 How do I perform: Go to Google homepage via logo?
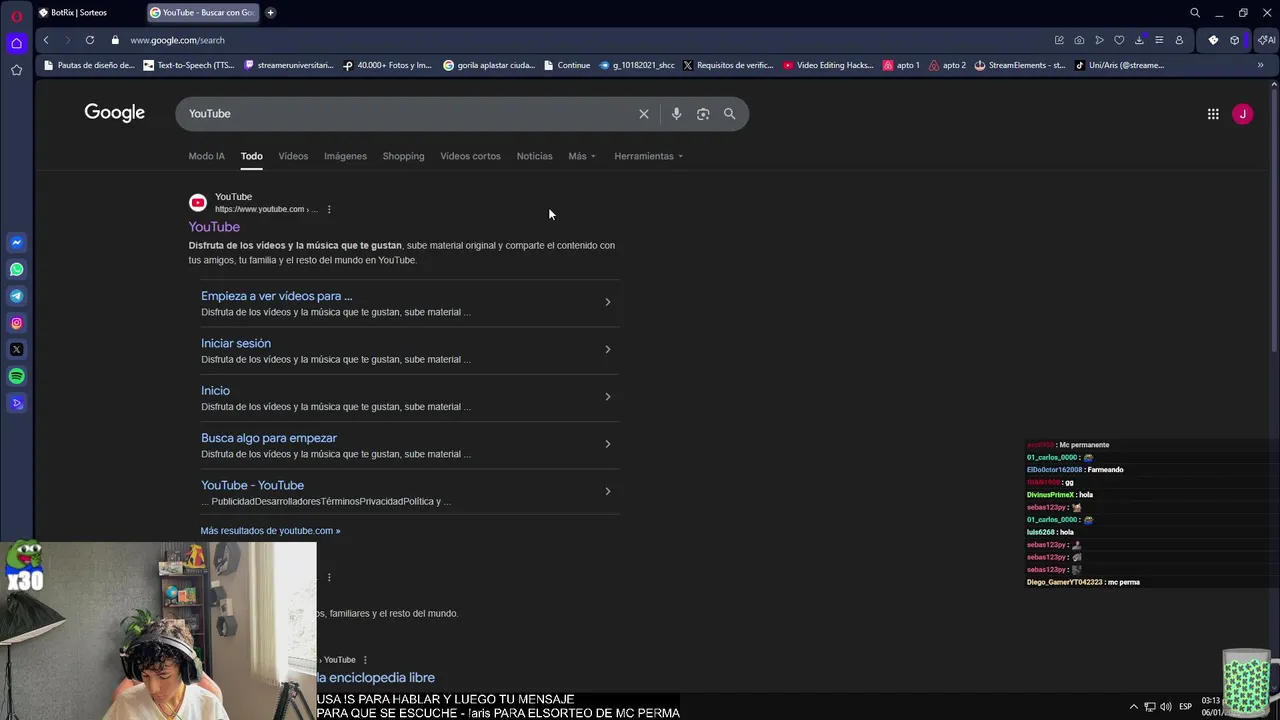tap(115, 113)
